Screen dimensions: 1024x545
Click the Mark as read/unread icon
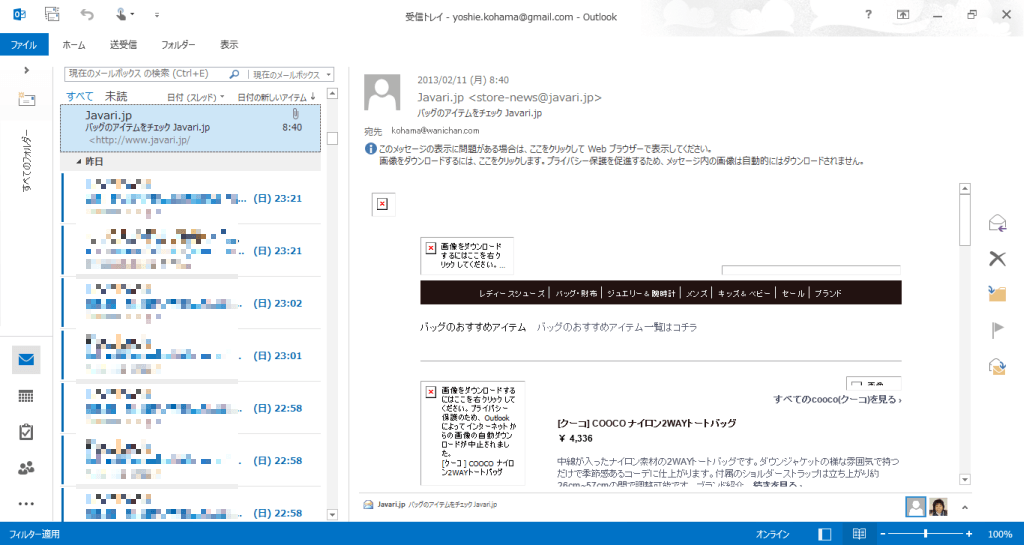(x=997, y=366)
